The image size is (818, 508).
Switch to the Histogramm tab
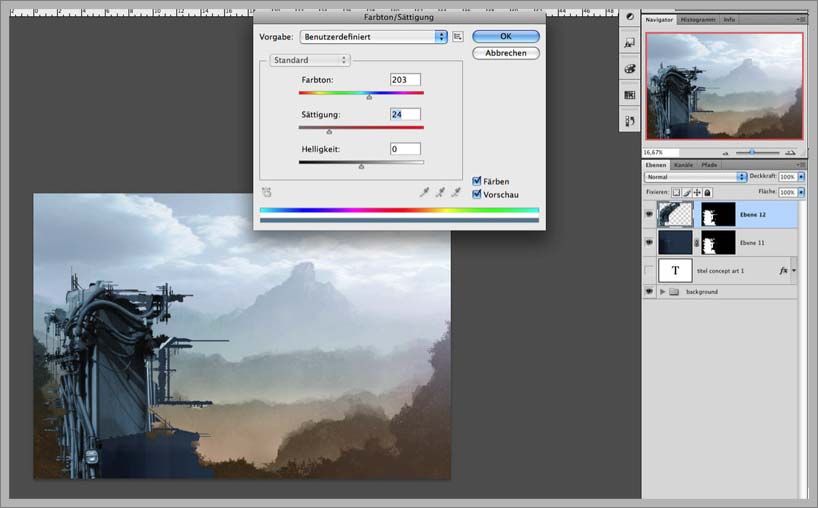click(697, 19)
